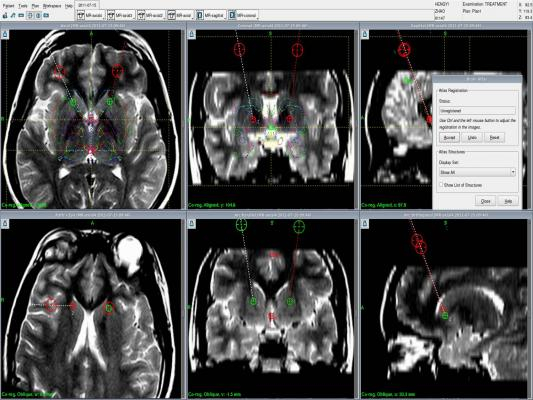The image size is (533, 400).
Task: Expand the arrow beside MR-coronal toolbar button
Action: pos(258,17)
